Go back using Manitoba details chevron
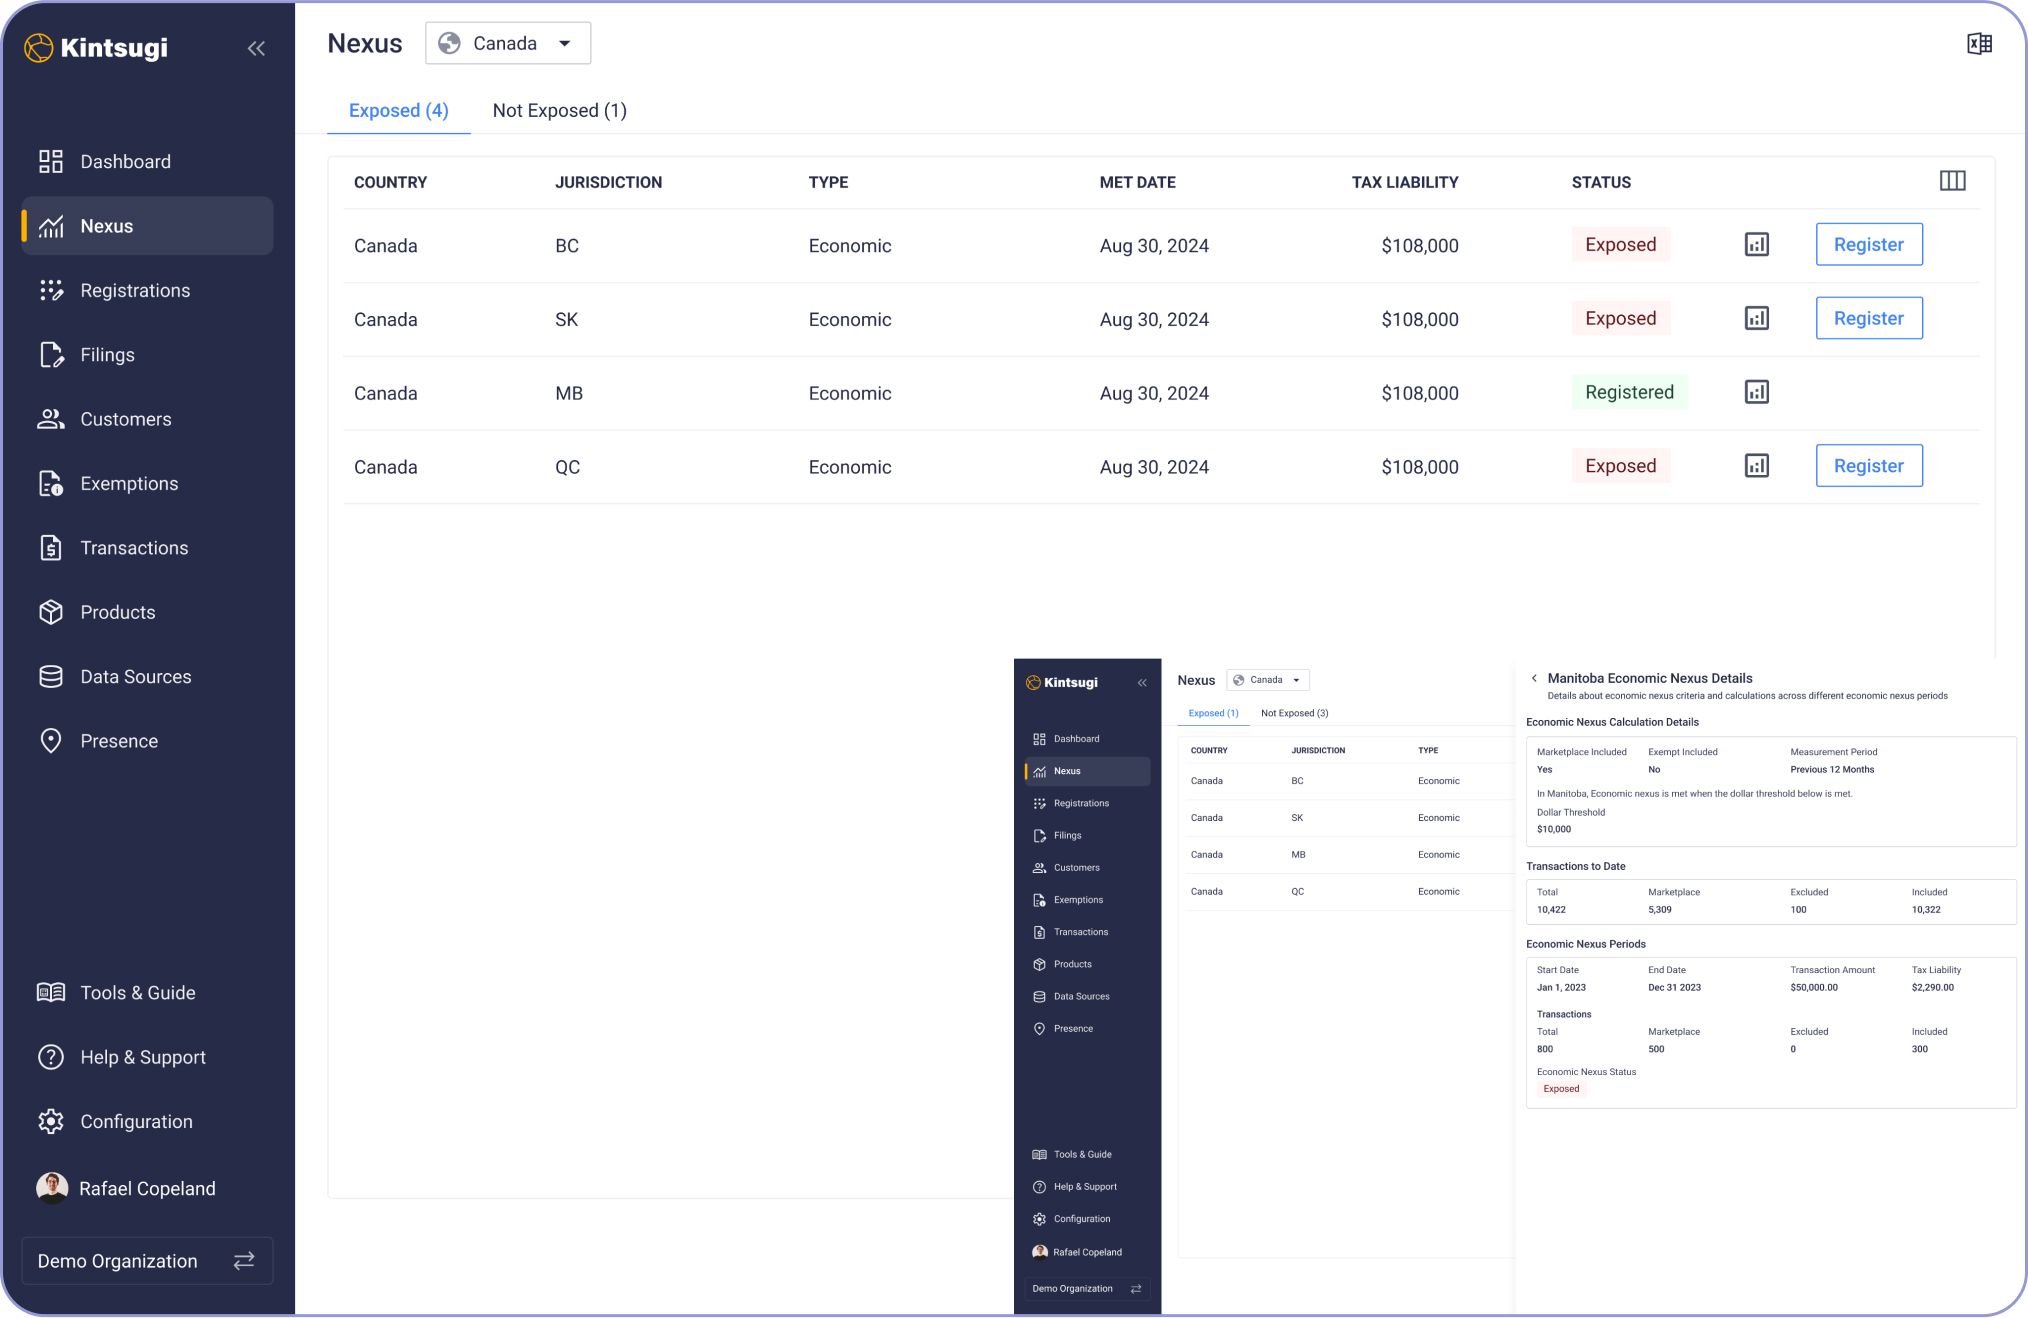This screenshot has height=1318, width=2028. click(1534, 678)
